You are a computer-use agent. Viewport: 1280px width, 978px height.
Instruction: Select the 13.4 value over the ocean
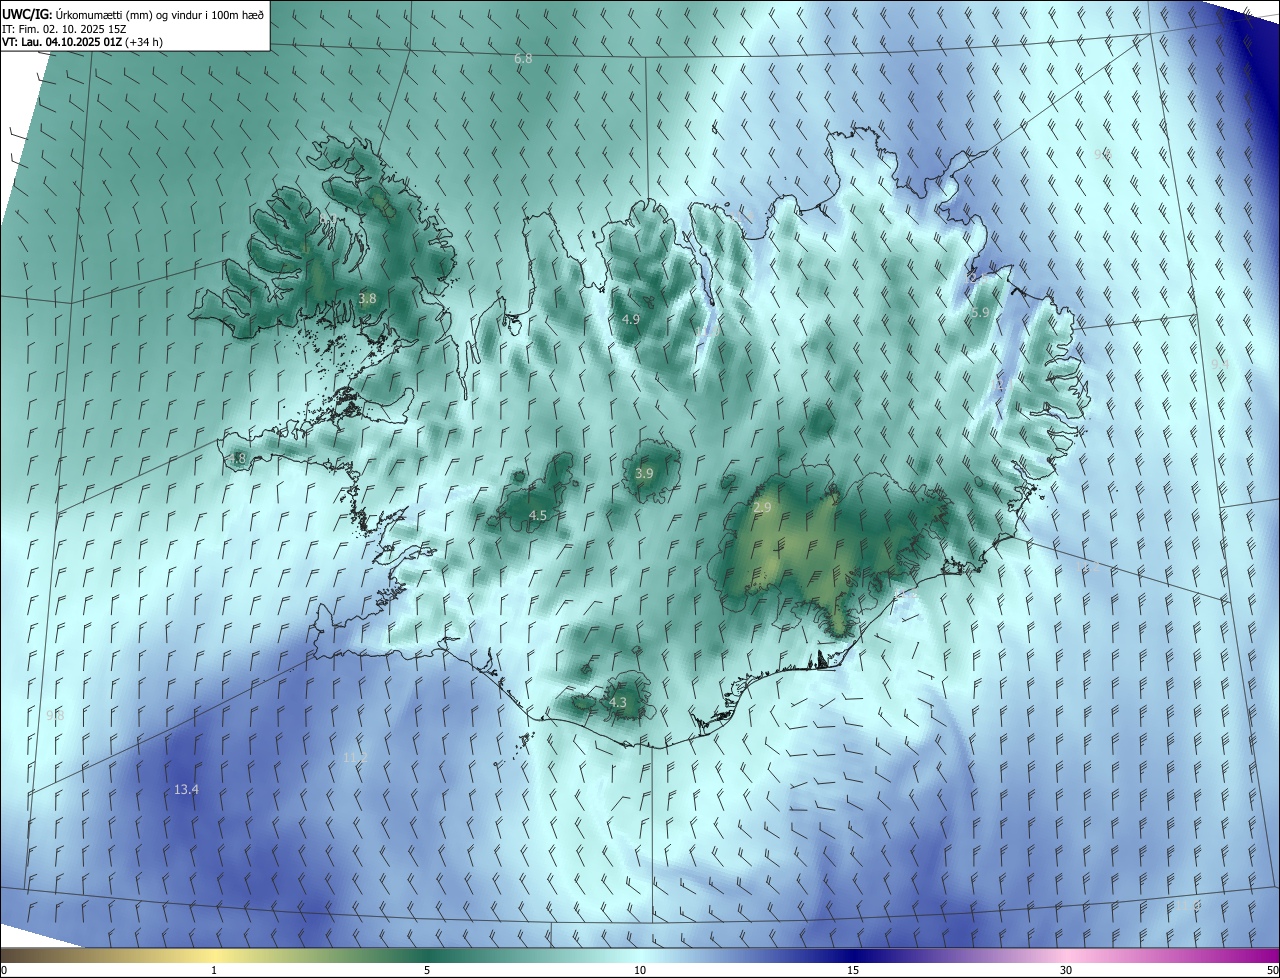click(x=186, y=789)
